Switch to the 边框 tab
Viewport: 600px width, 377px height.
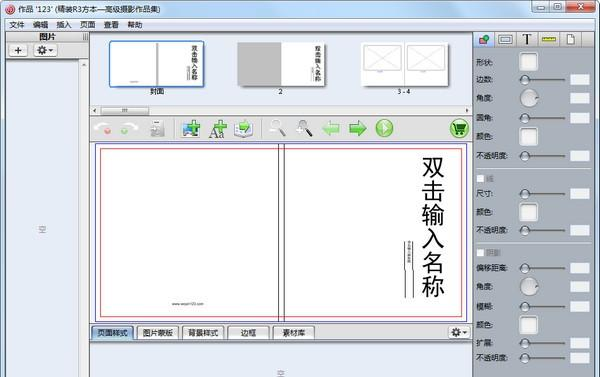(x=248, y=333)
